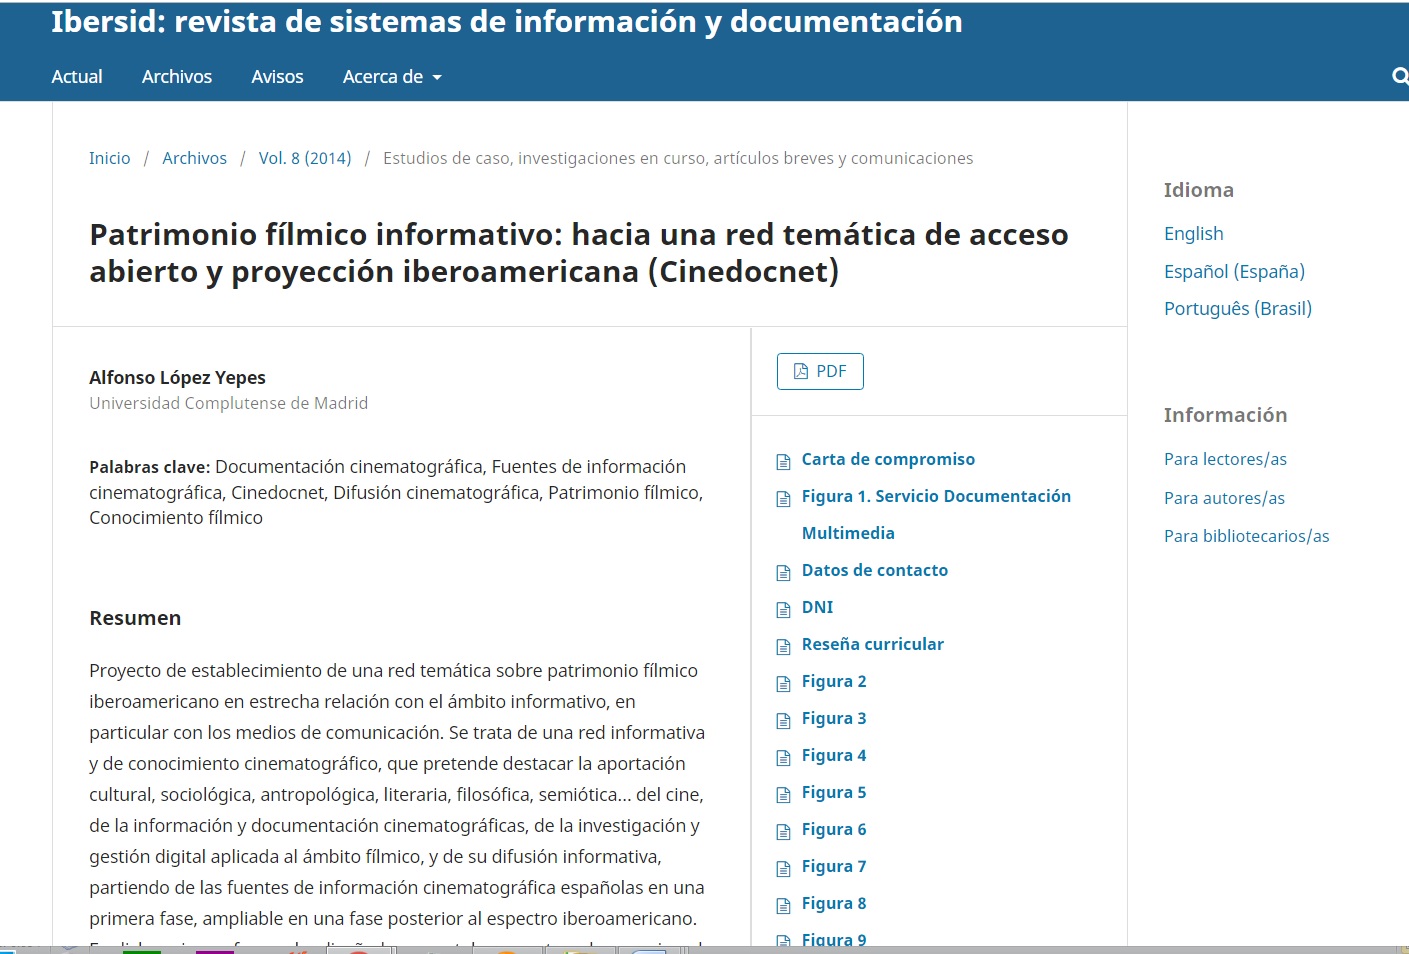This screenshot has height=954, width=1409.
Task: Open the Figura 8 file link
Action: pos(834,903)
